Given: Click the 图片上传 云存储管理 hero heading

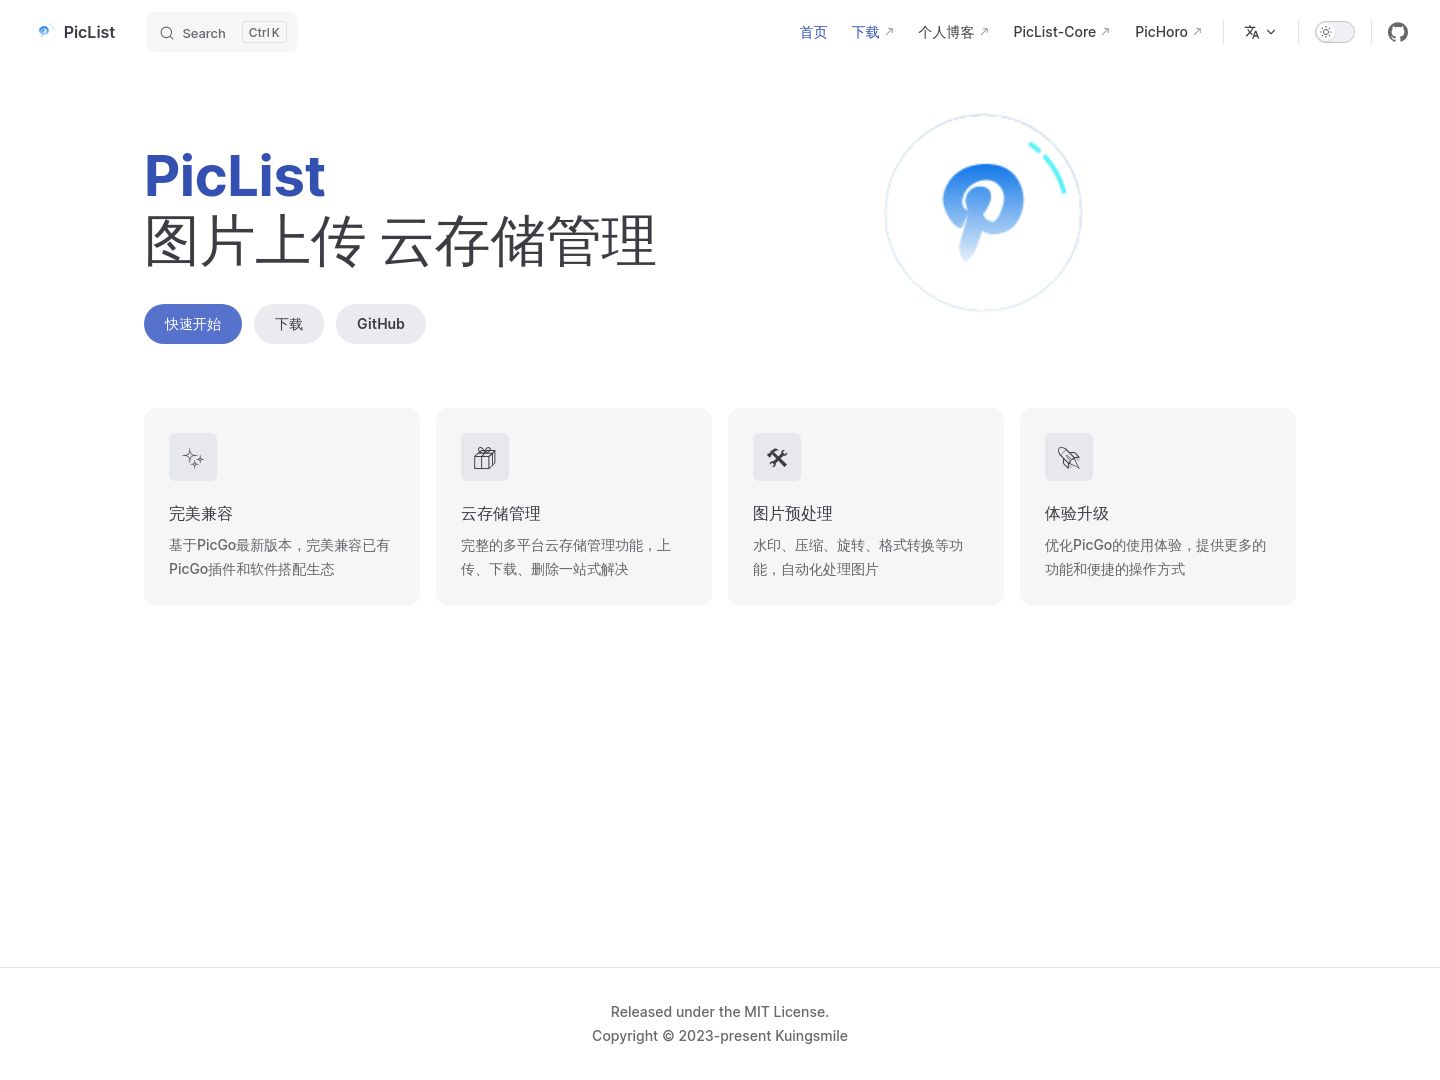Looking at the screenshot, I should tap(400, 241).
